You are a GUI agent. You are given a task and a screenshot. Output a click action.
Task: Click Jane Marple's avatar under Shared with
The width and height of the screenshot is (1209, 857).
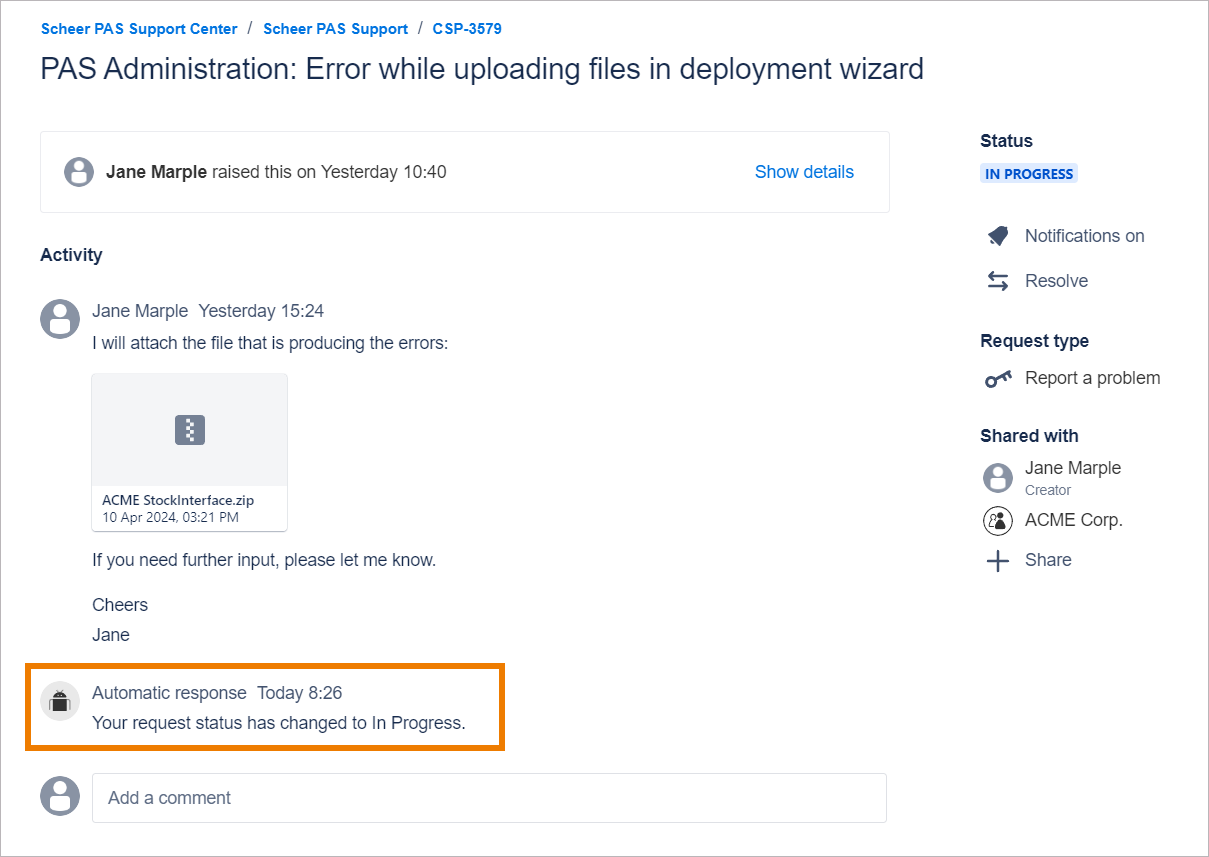pos(998,477)
